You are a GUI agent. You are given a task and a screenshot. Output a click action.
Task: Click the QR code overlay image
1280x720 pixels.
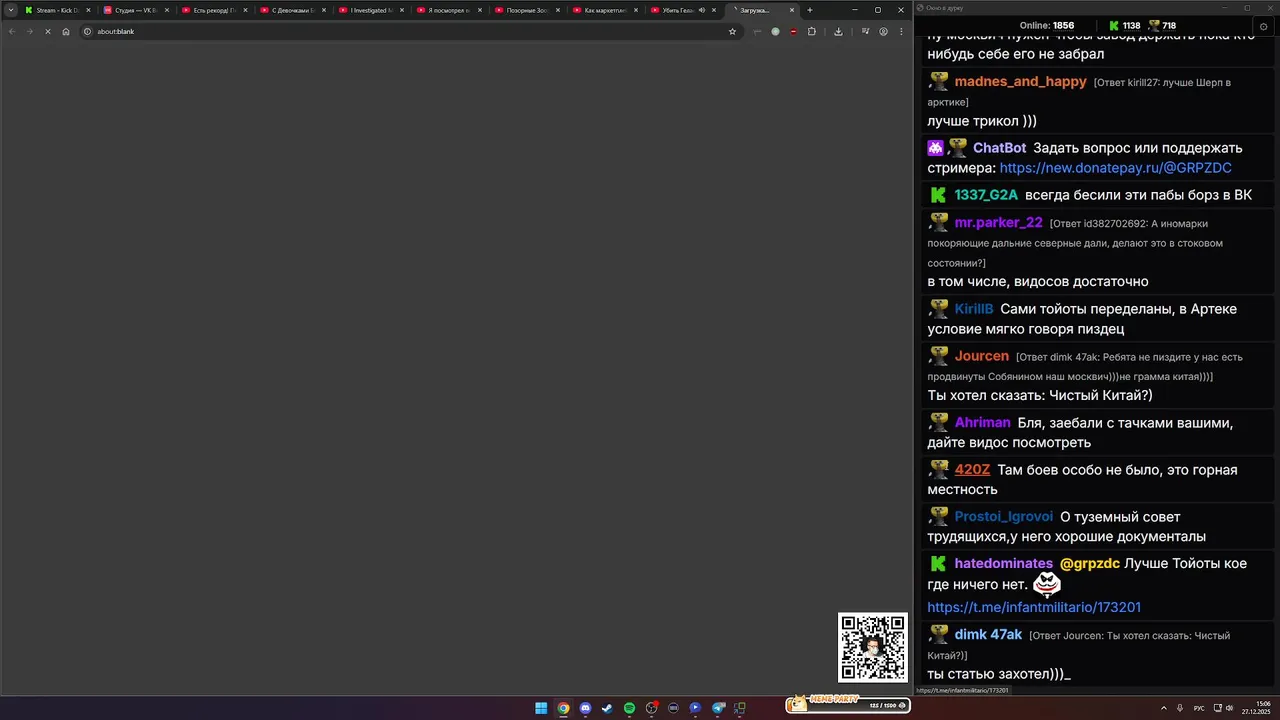[873, 647]
